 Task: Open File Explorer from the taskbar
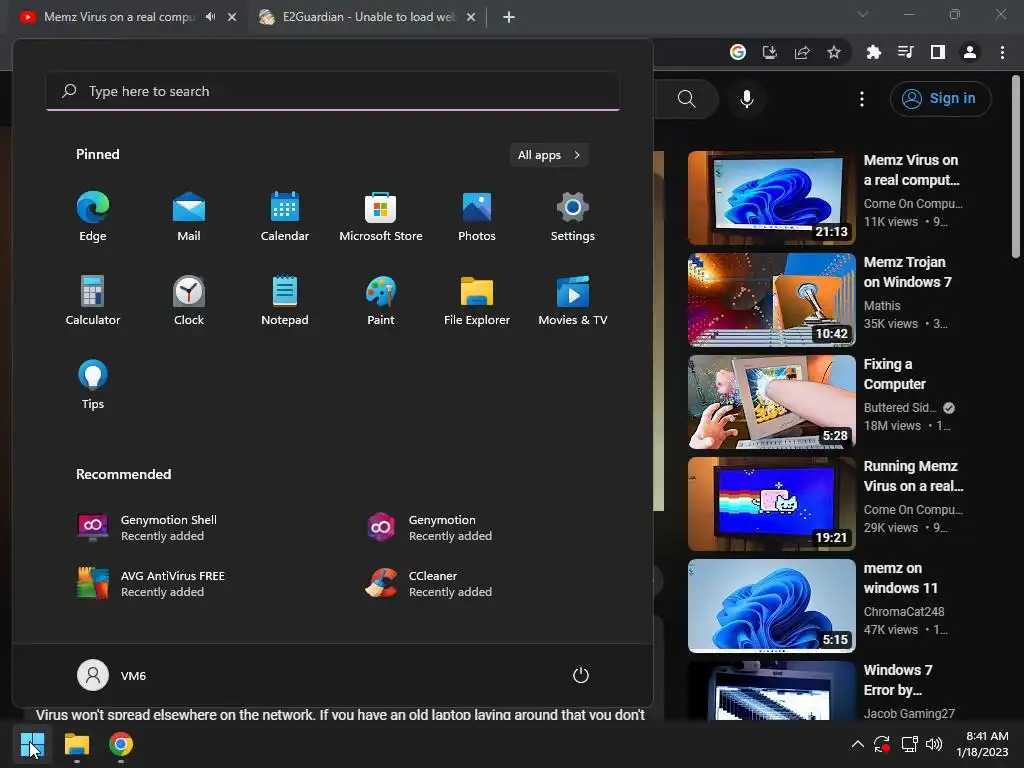[76, 744]
